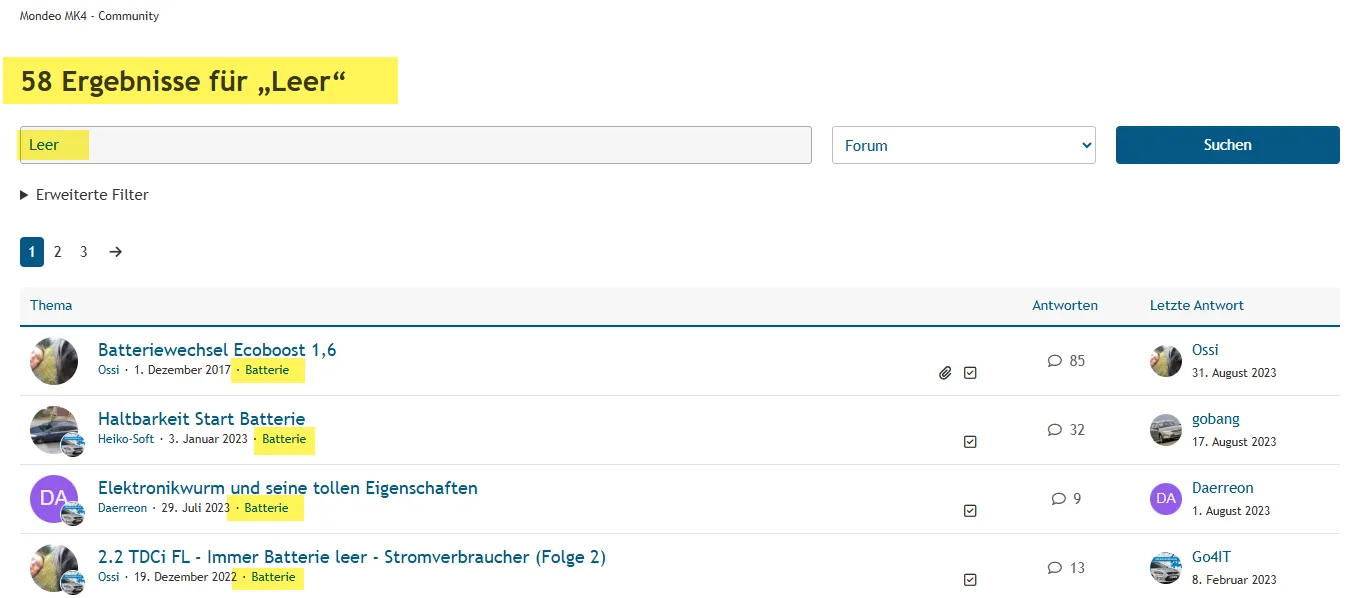Click the next page arrow in pagination
This screenshot has height=598, width=1360.
tap(116, 252)
